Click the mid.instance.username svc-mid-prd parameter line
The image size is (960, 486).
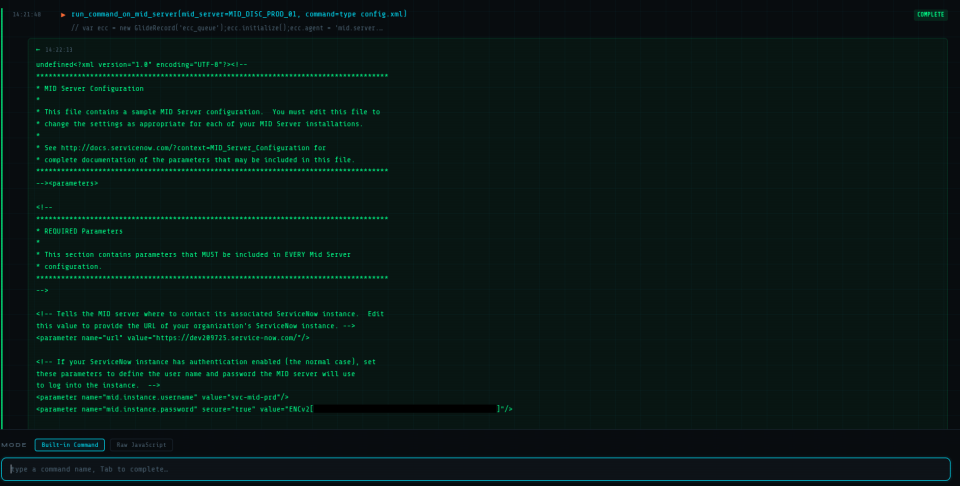(x=162, y=397)
